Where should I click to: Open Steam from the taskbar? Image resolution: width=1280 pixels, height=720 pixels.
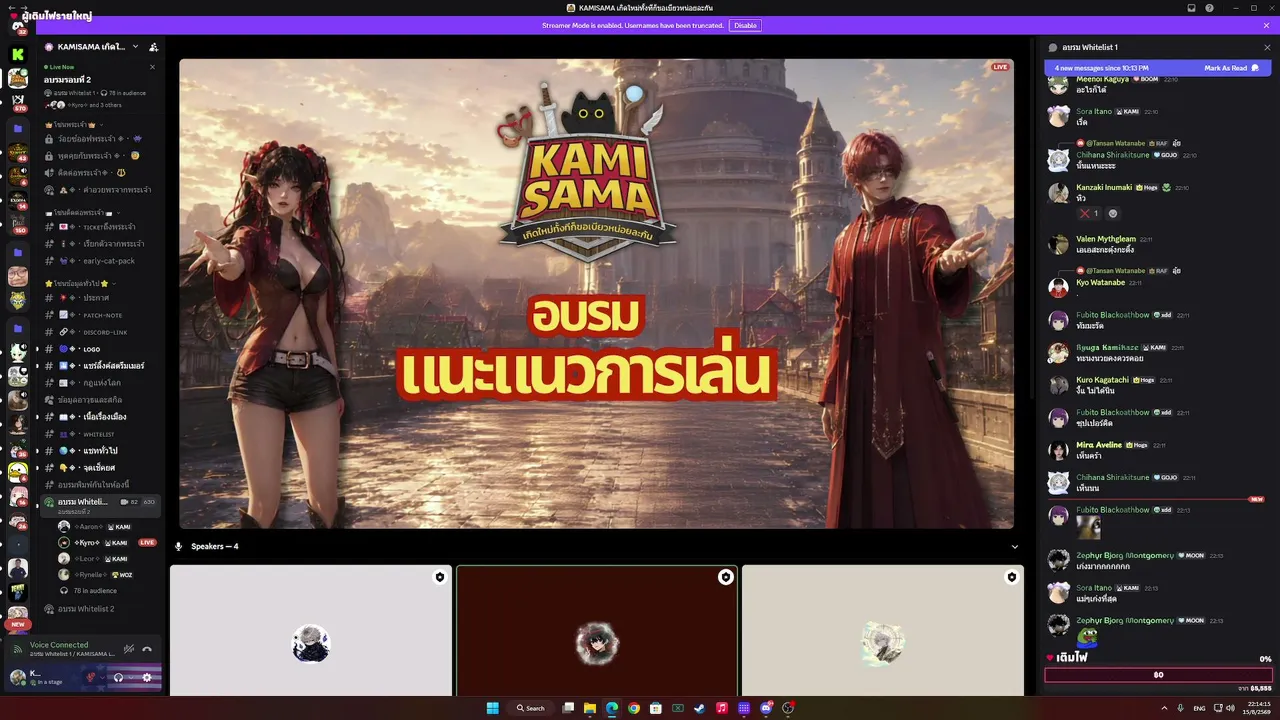click(700, 708)
